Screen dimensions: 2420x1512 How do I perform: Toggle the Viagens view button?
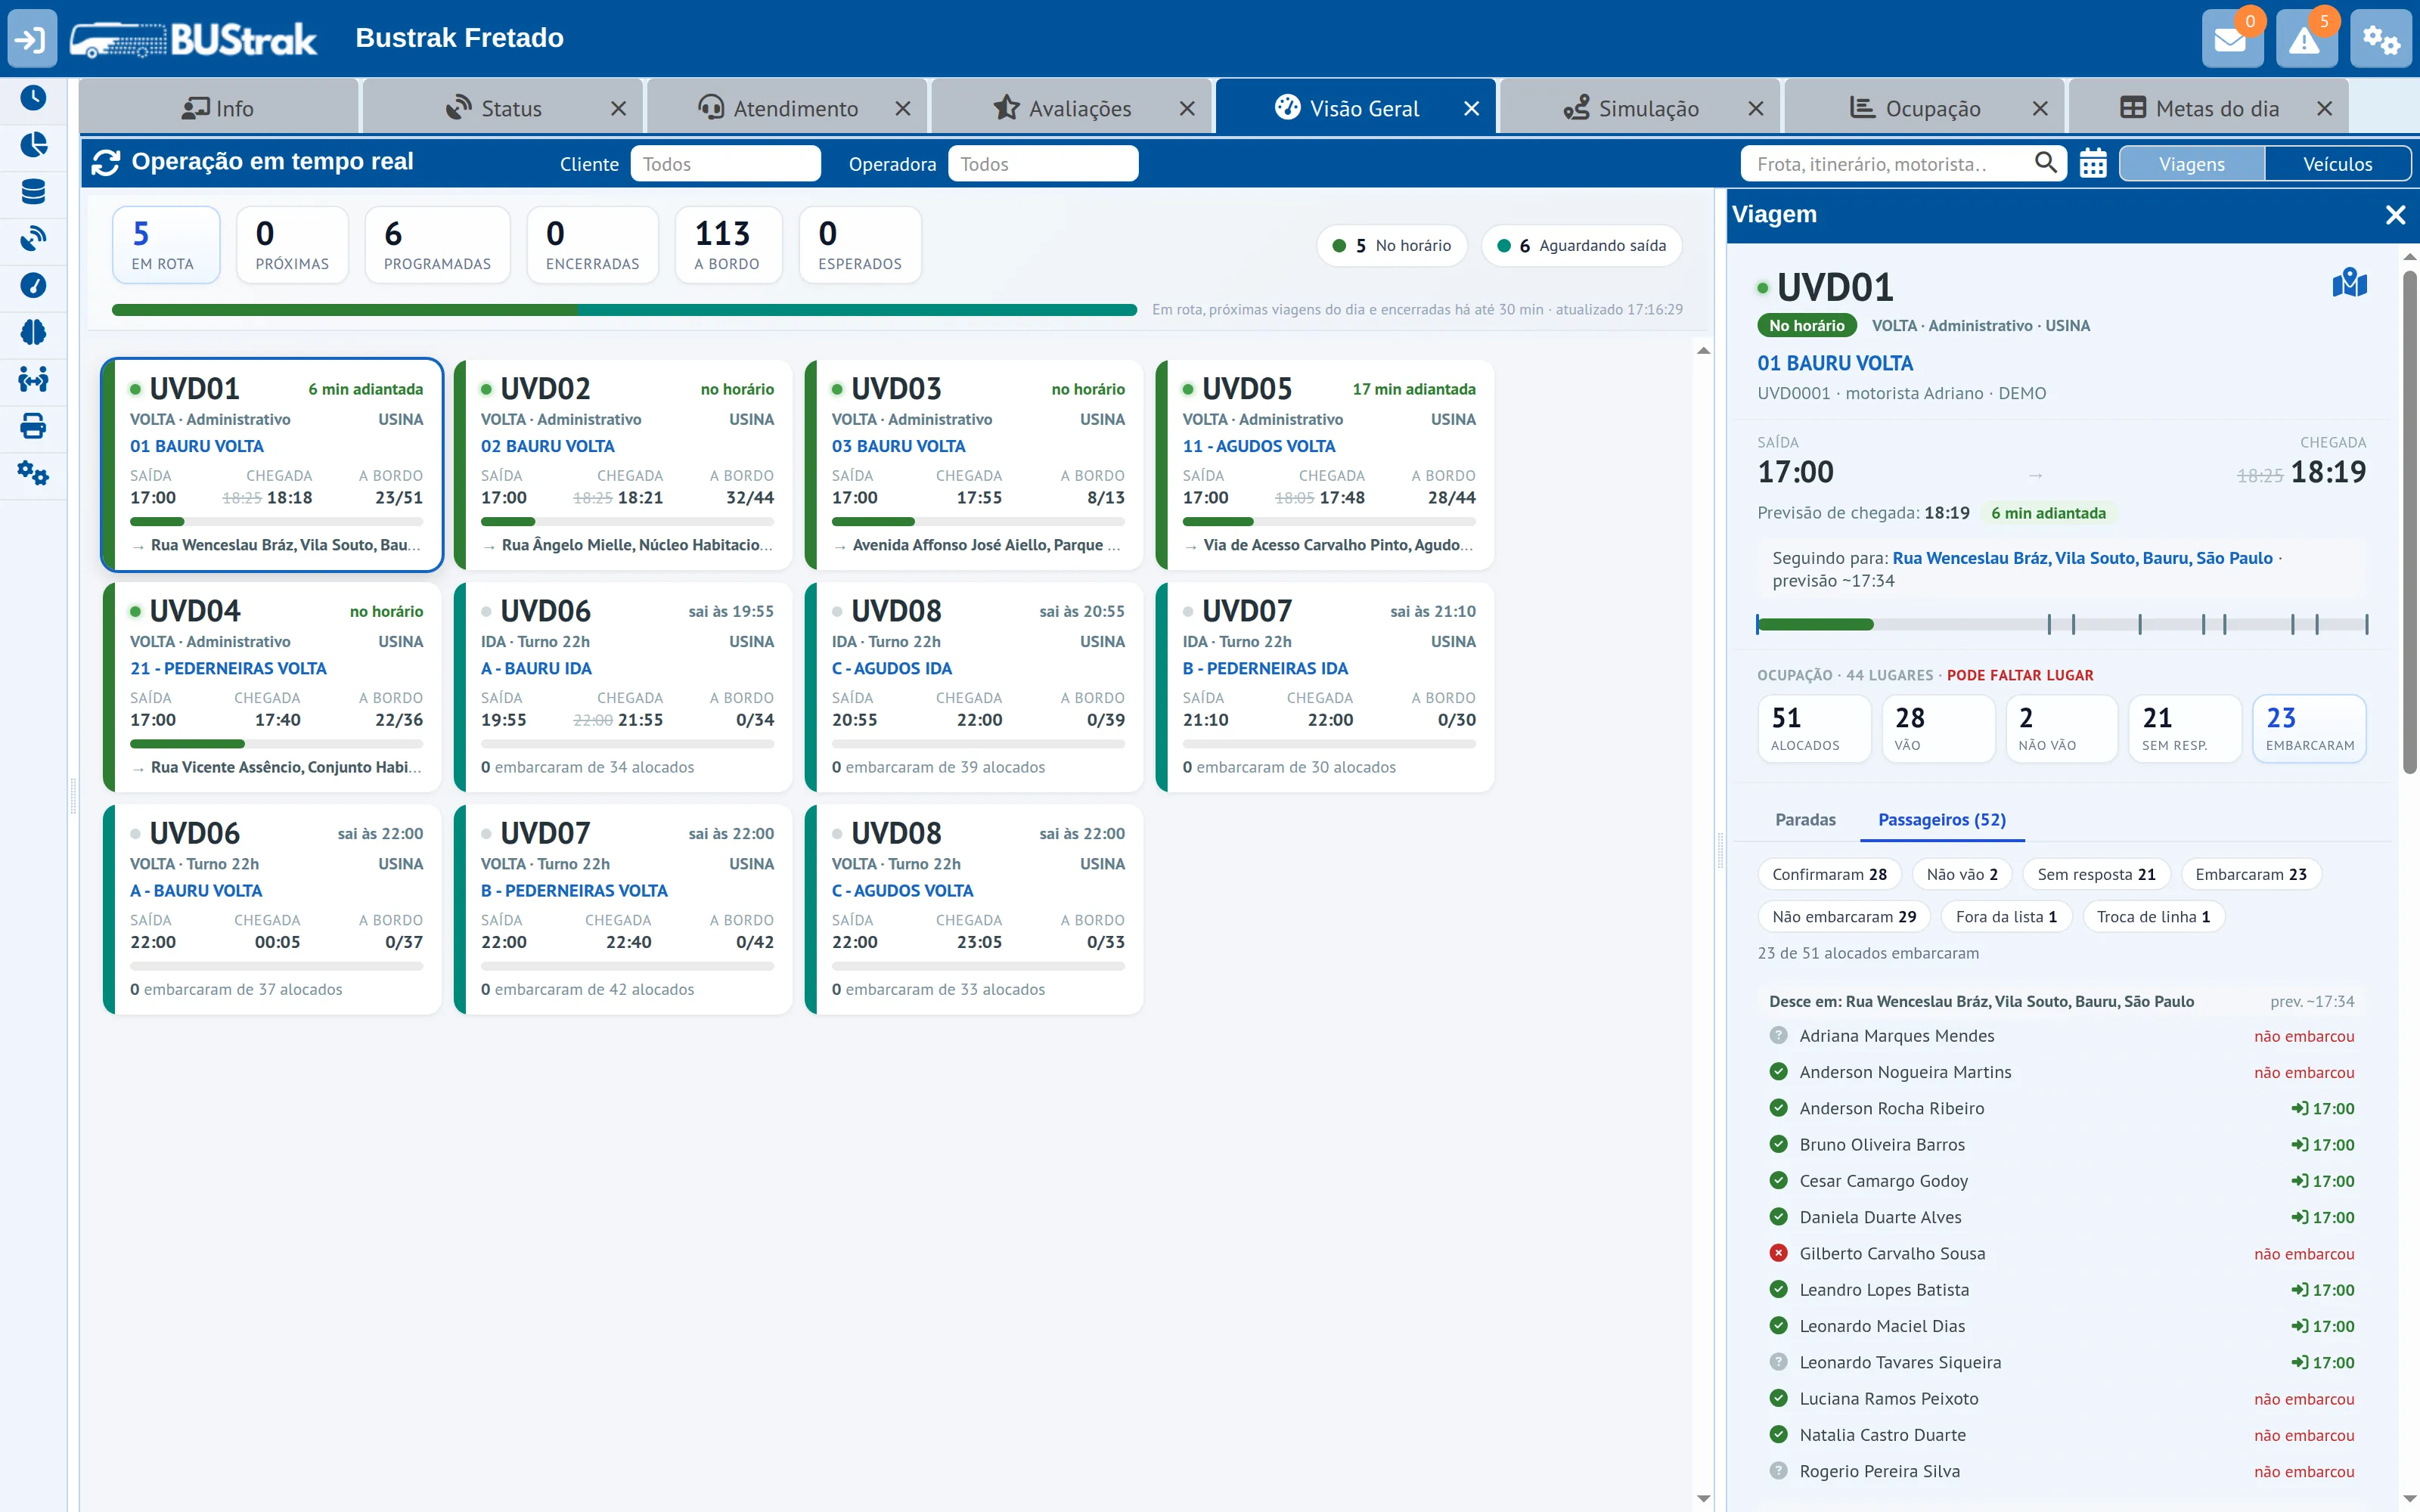point(2191,164)
